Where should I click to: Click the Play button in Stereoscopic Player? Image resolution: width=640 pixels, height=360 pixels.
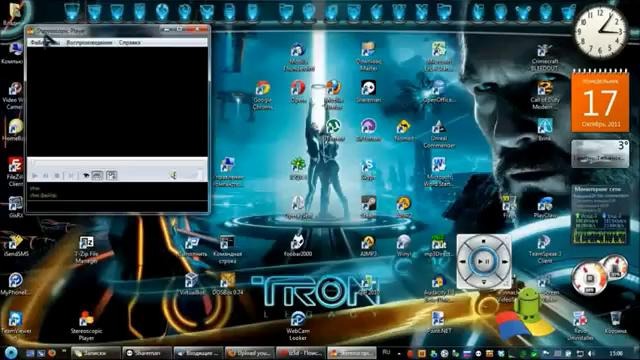point(35,176)
